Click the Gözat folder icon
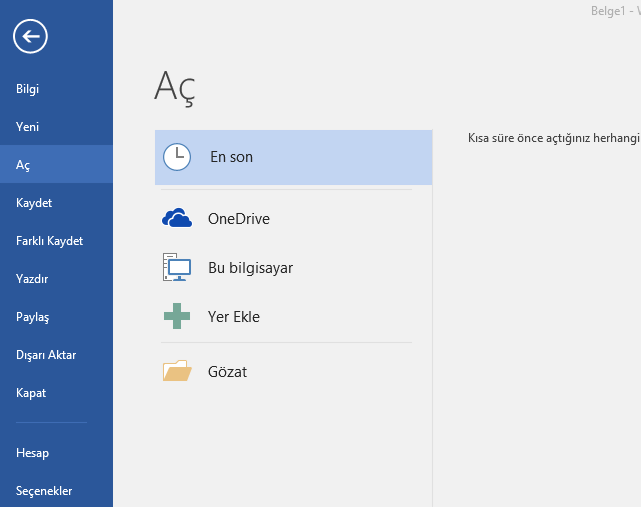 click(x=177, y=372)
